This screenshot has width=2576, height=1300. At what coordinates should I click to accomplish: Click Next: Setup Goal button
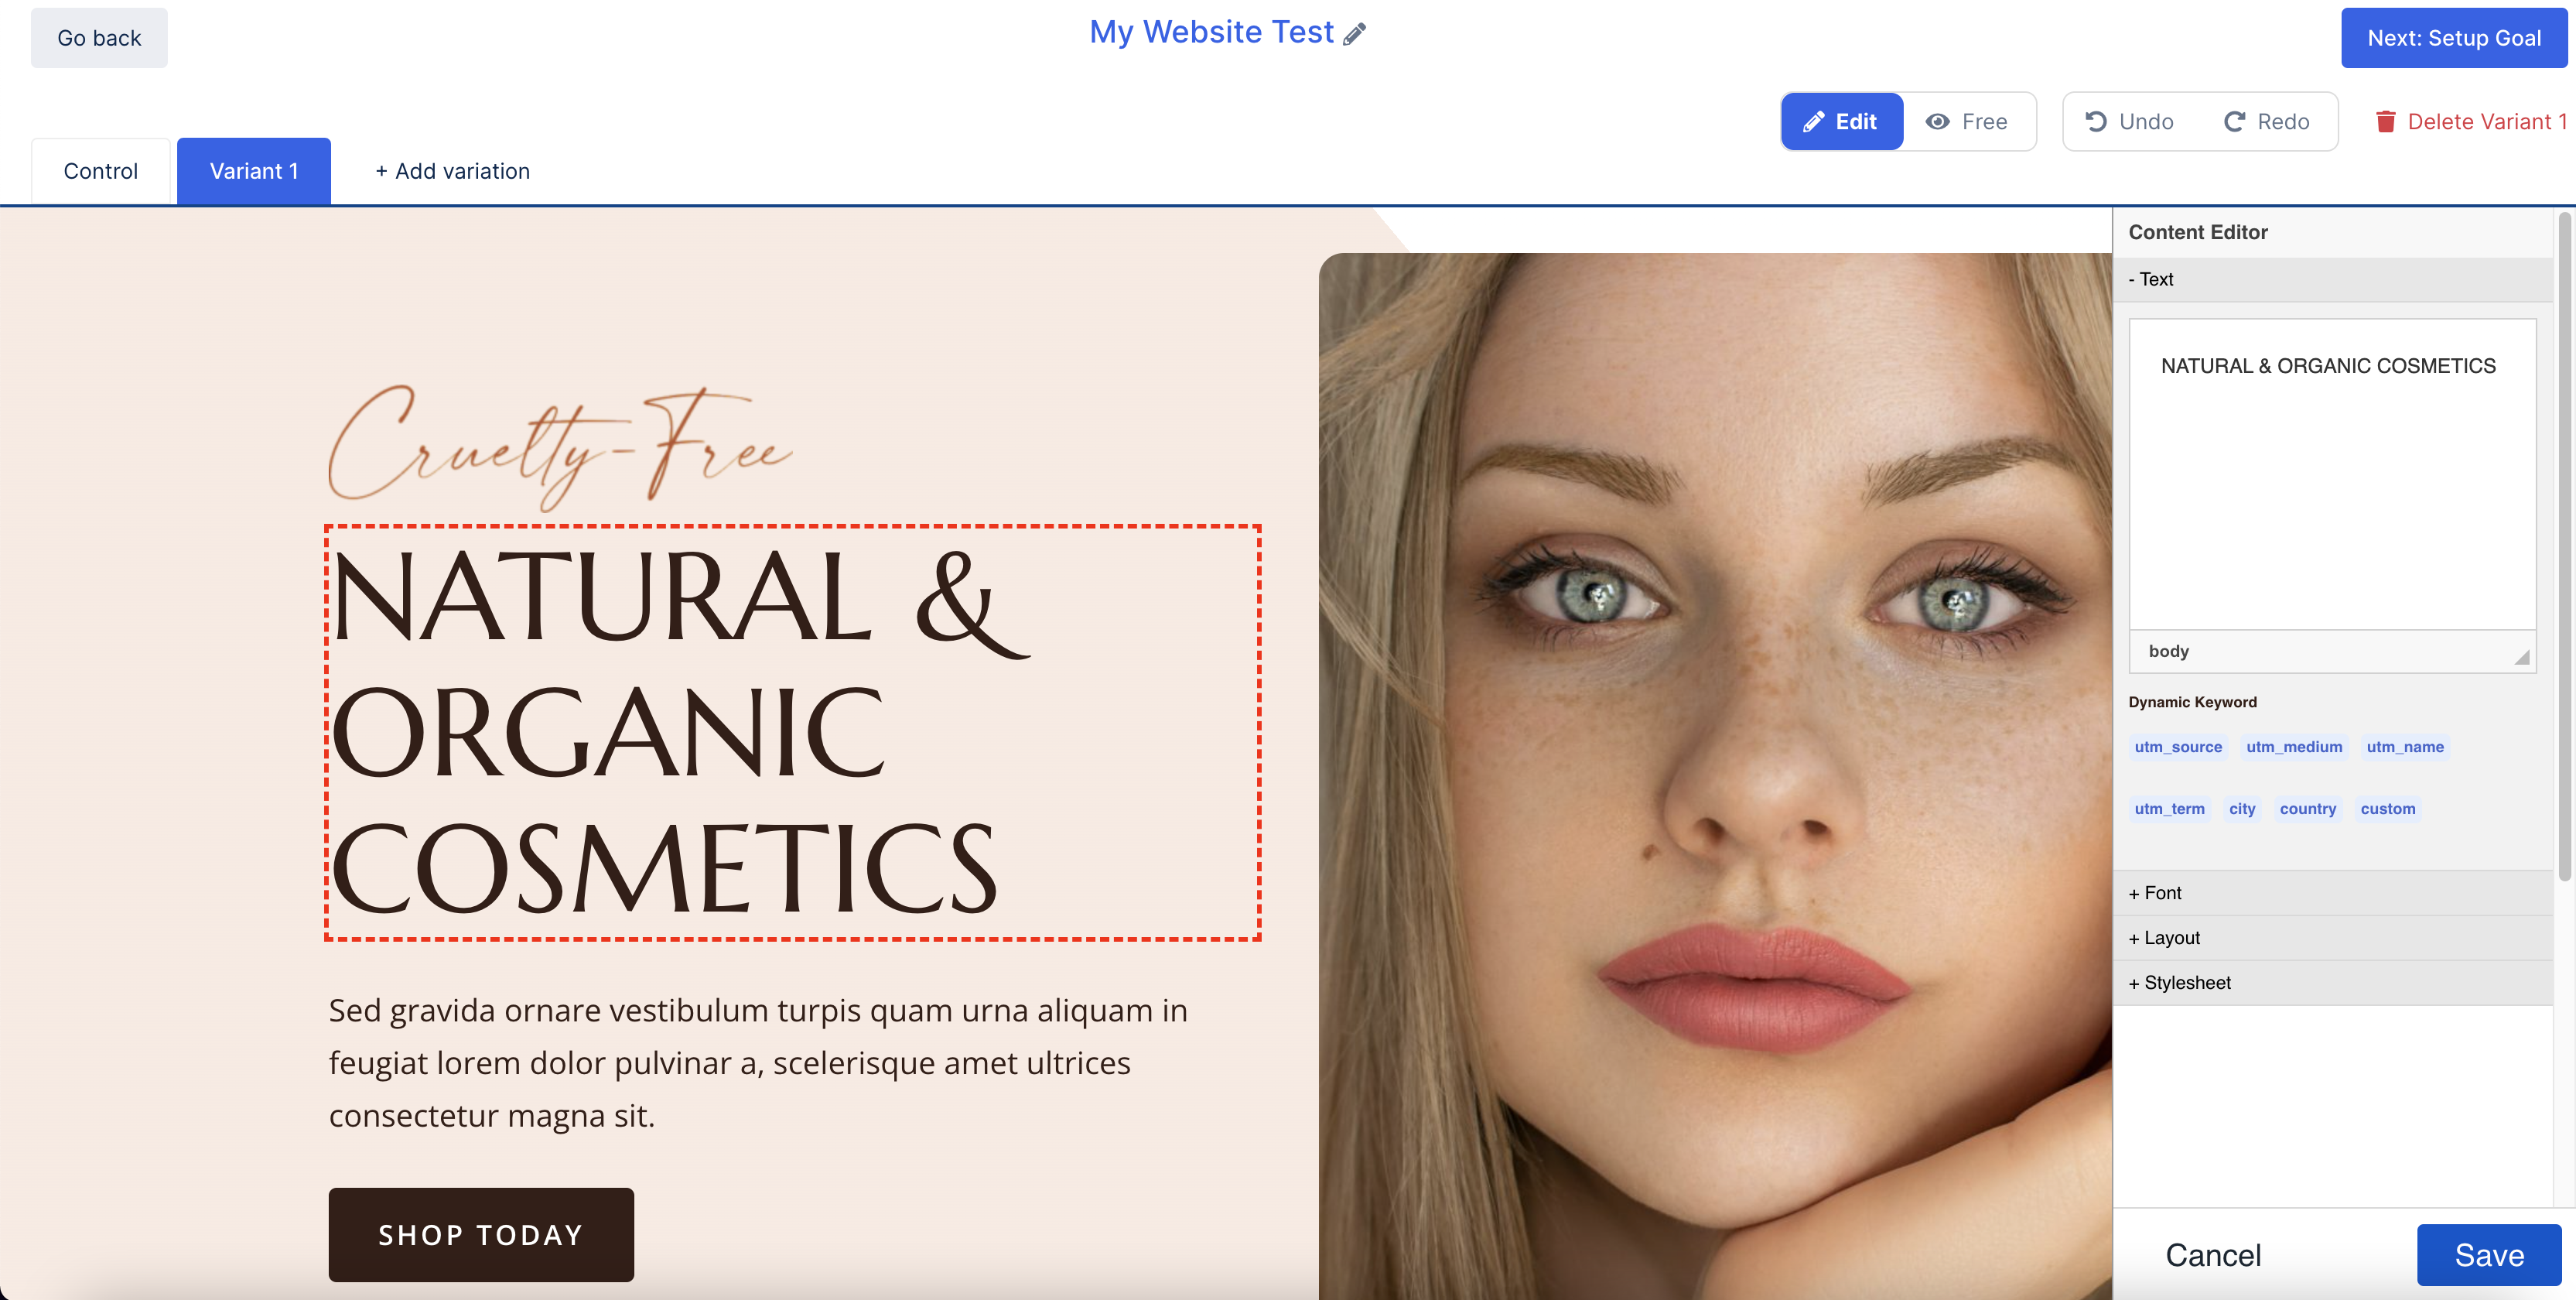[x=2454, y=38]
